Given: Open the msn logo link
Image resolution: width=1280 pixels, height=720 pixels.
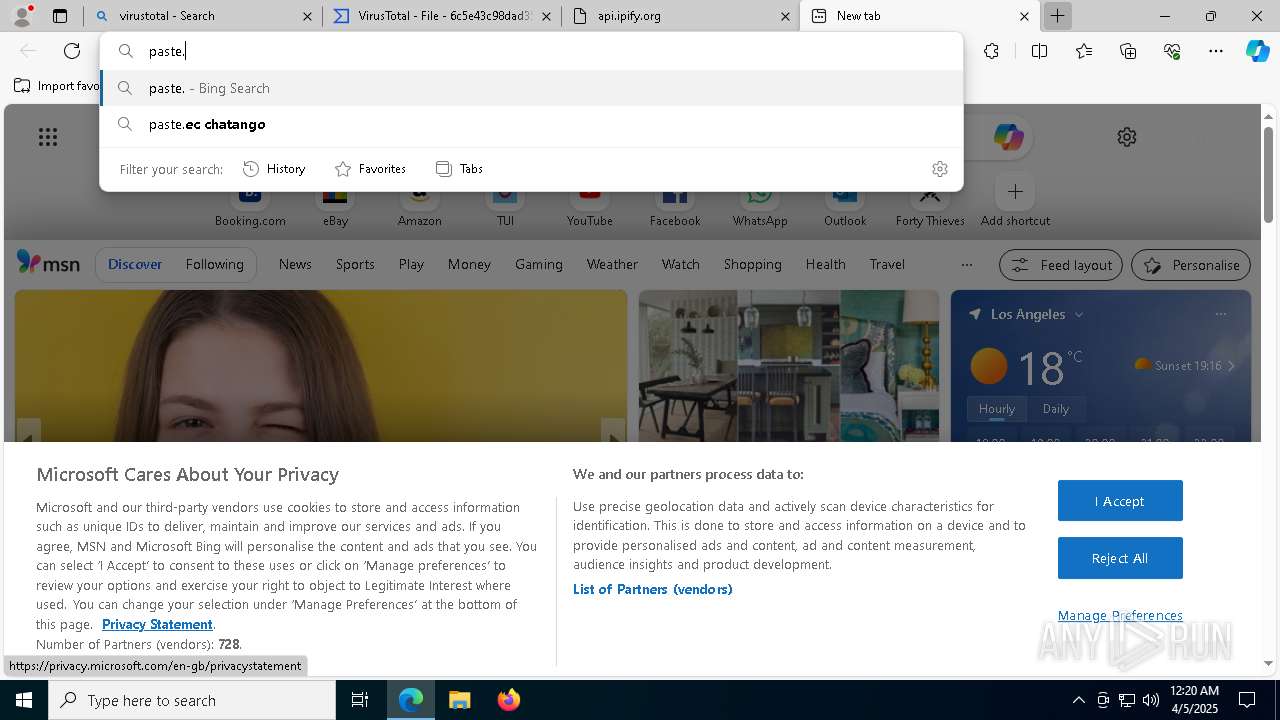Looking at the screenshot, I should 48,263.
